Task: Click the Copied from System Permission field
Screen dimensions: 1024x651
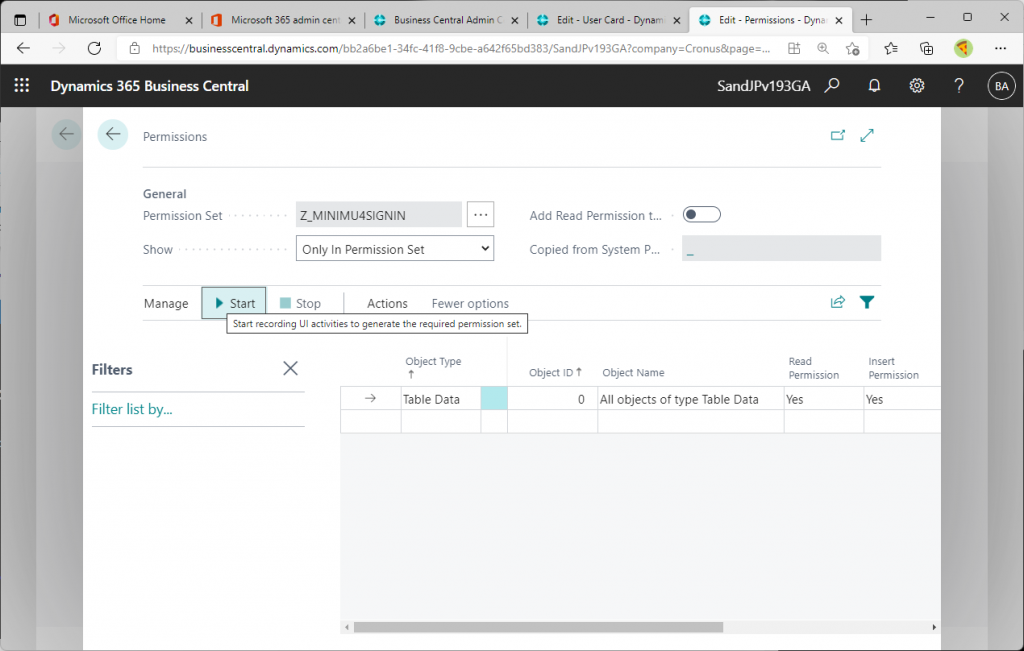Action: [781, 249]
